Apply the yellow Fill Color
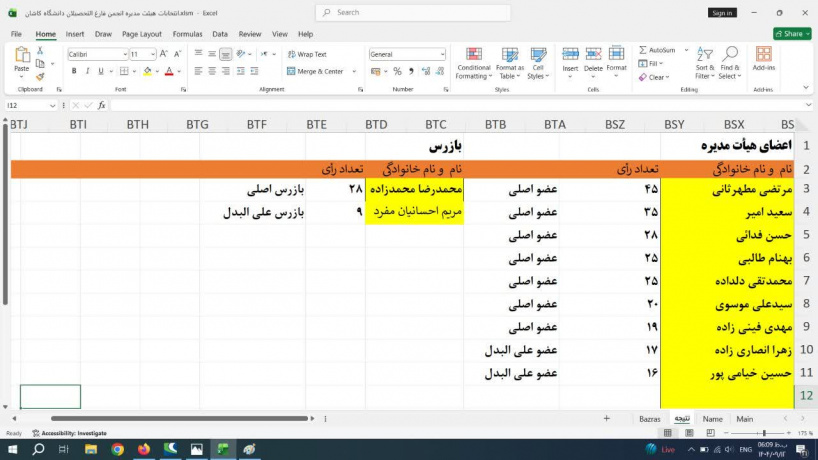The height and width of the screenshot is (460, 818). pos(148,71)
